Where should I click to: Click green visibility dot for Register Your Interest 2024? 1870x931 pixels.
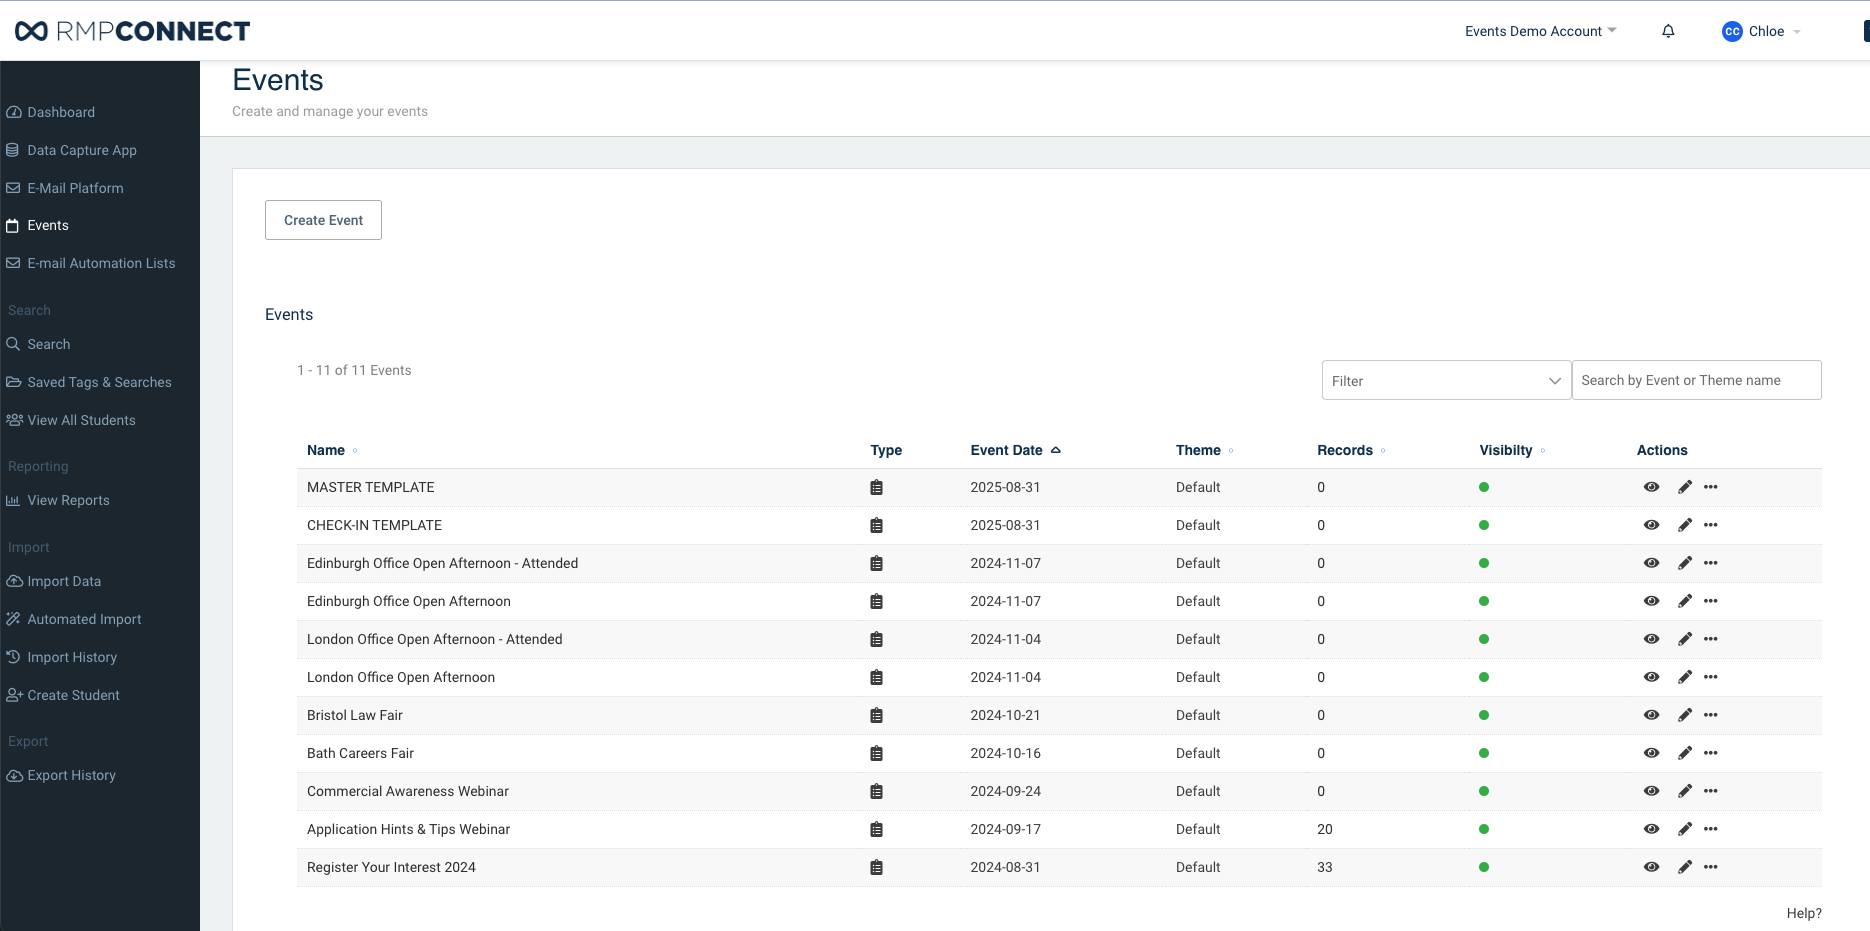click(1484, 867)
